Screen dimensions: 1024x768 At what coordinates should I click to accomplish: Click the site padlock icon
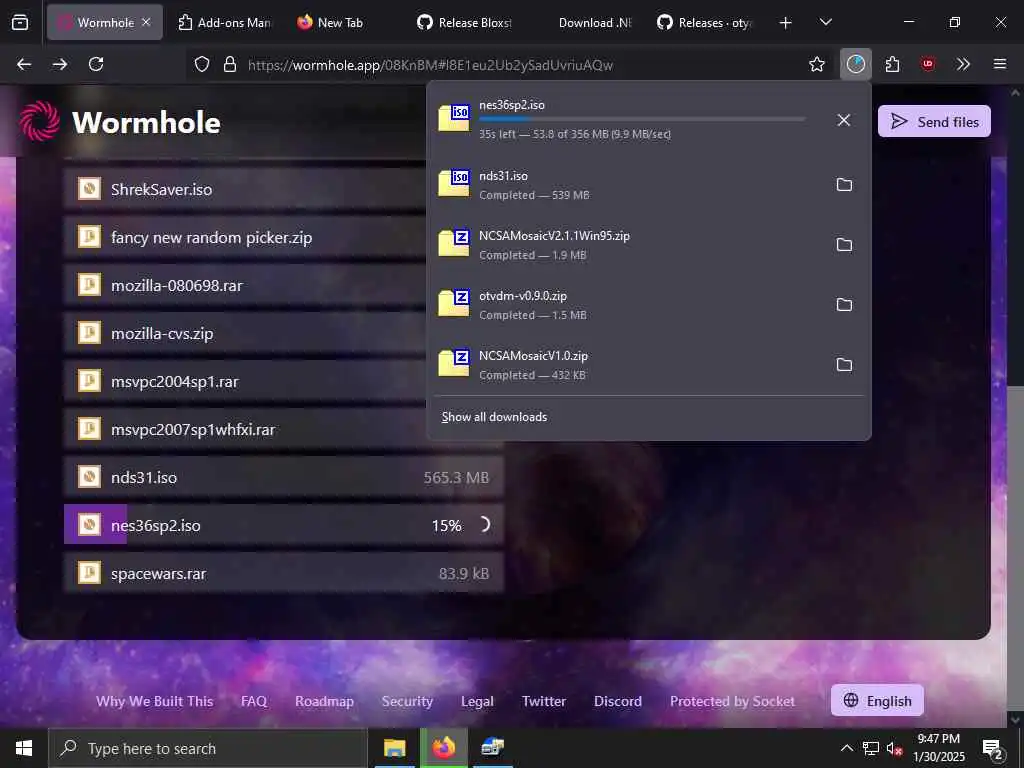pyautogui.click(x=230, y=64)
